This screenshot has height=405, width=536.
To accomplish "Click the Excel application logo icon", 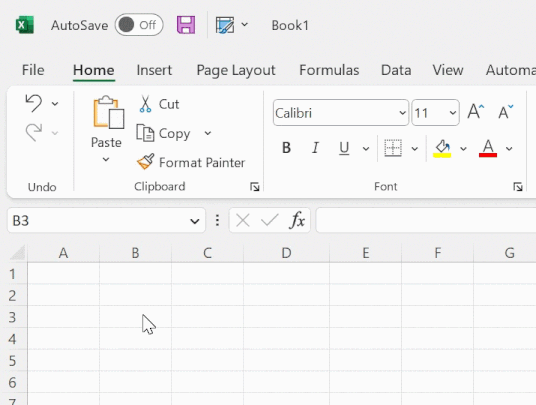I will pyautogui.click(x=25, y=25).
